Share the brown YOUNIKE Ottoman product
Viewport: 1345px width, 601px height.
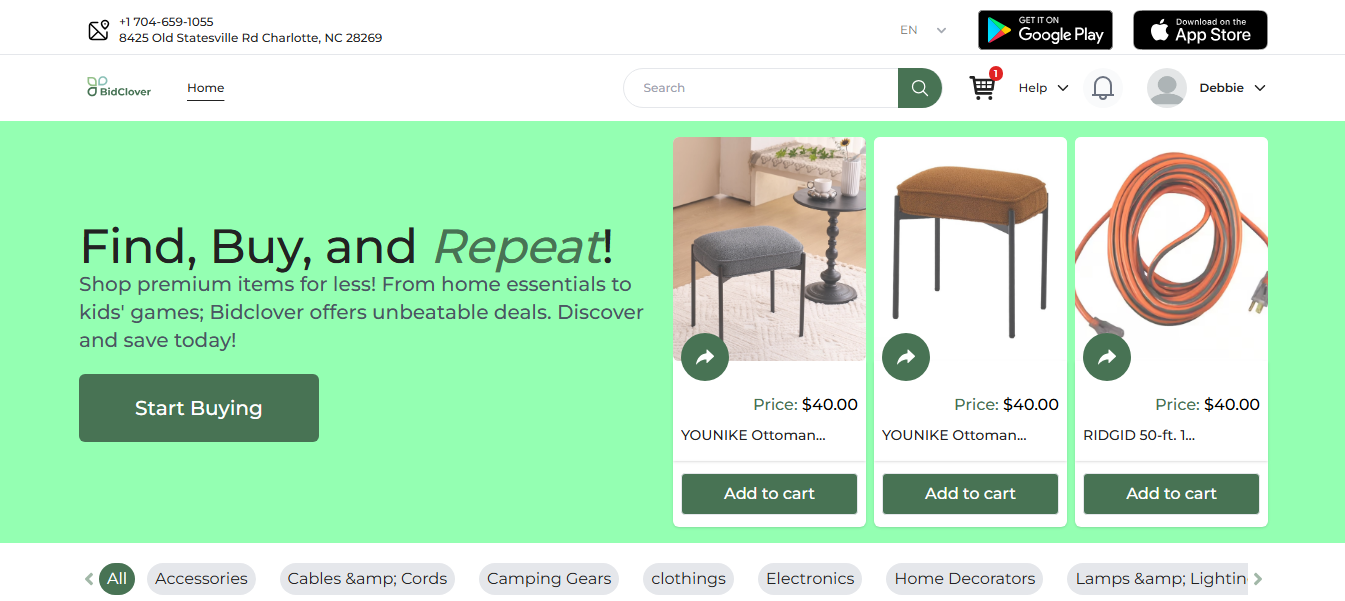point(906,357)
